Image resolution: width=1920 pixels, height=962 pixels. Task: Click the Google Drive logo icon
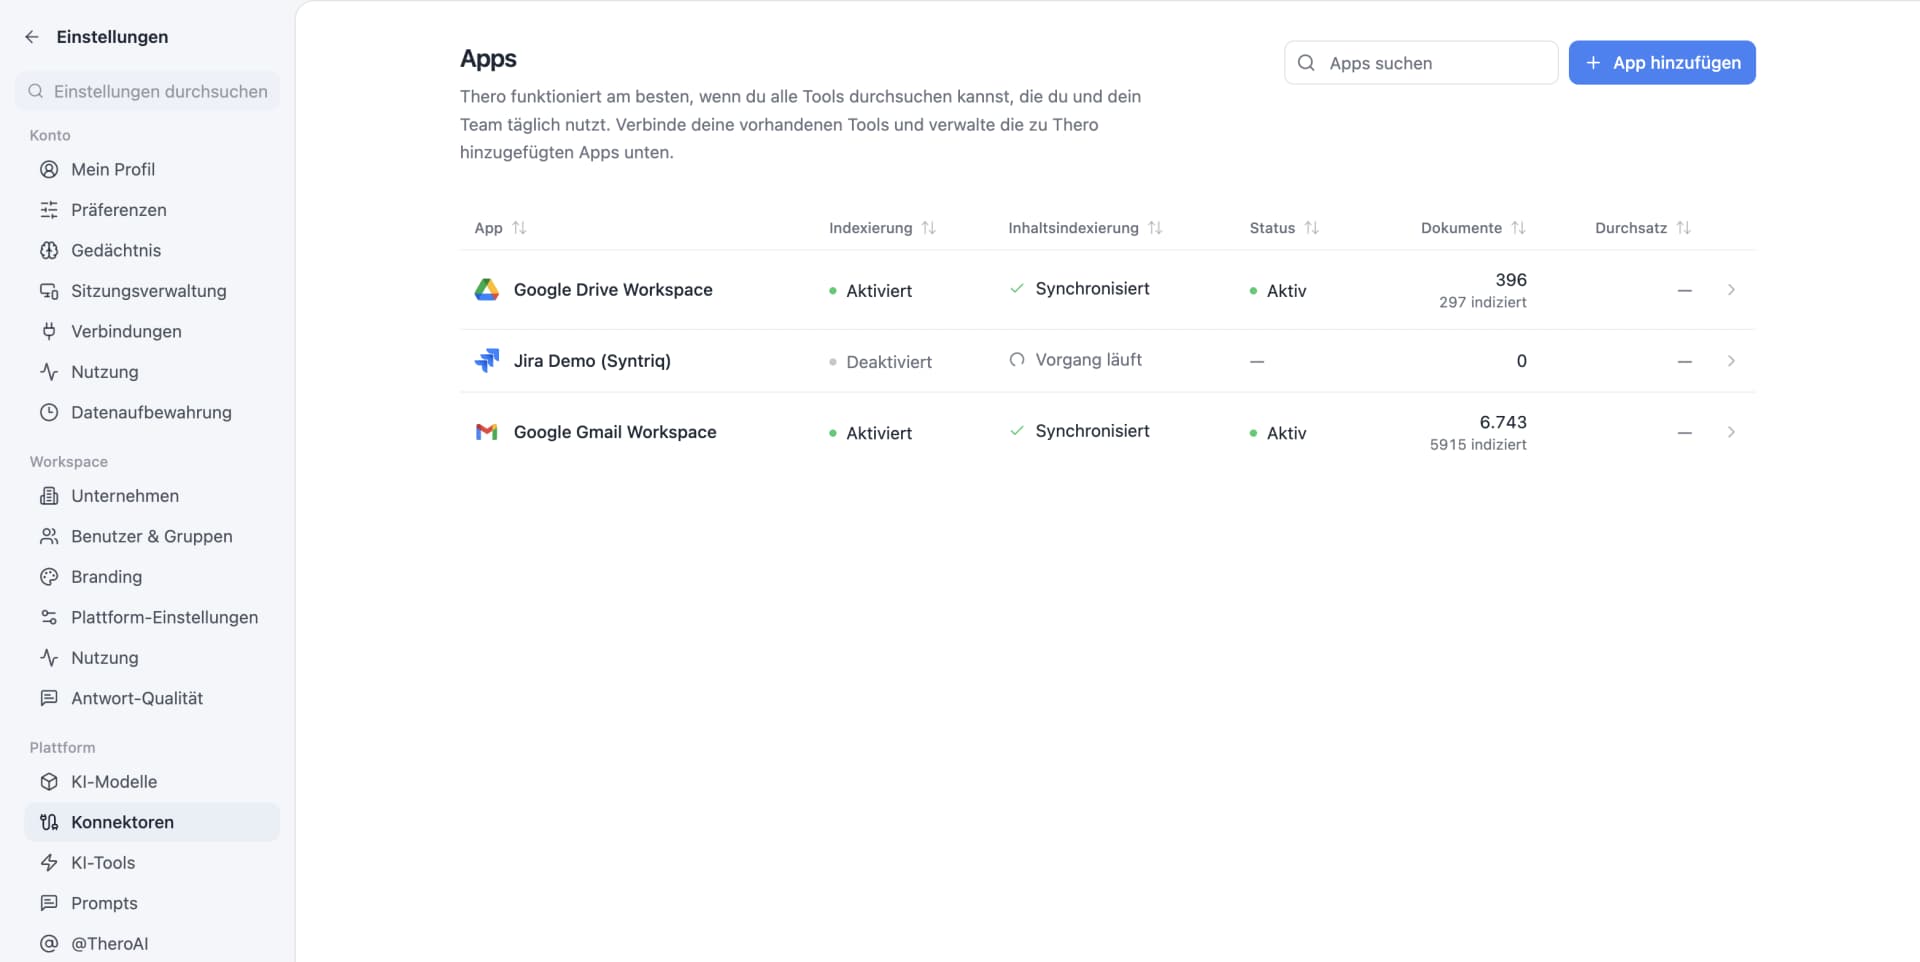point(487,290)
